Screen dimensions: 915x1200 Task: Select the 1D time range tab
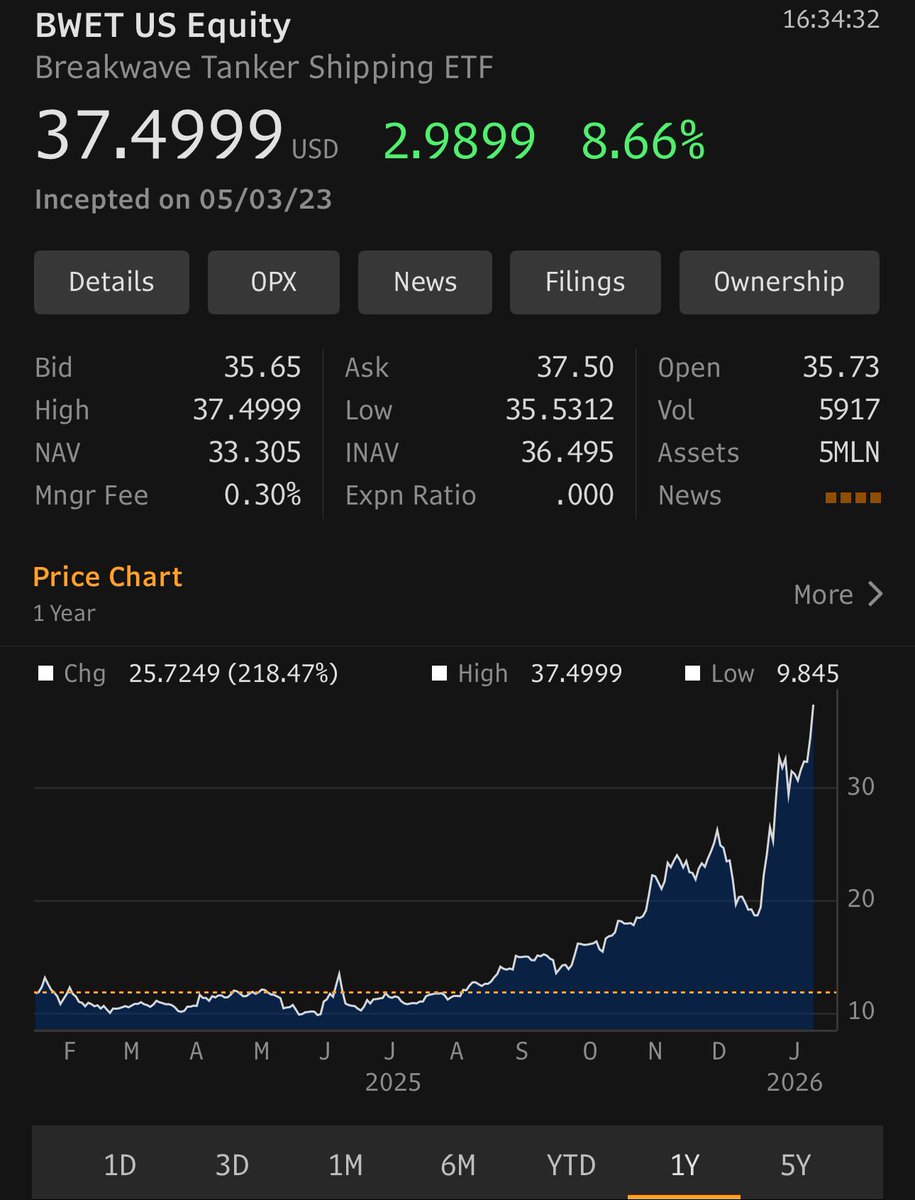pos(120,1165)
